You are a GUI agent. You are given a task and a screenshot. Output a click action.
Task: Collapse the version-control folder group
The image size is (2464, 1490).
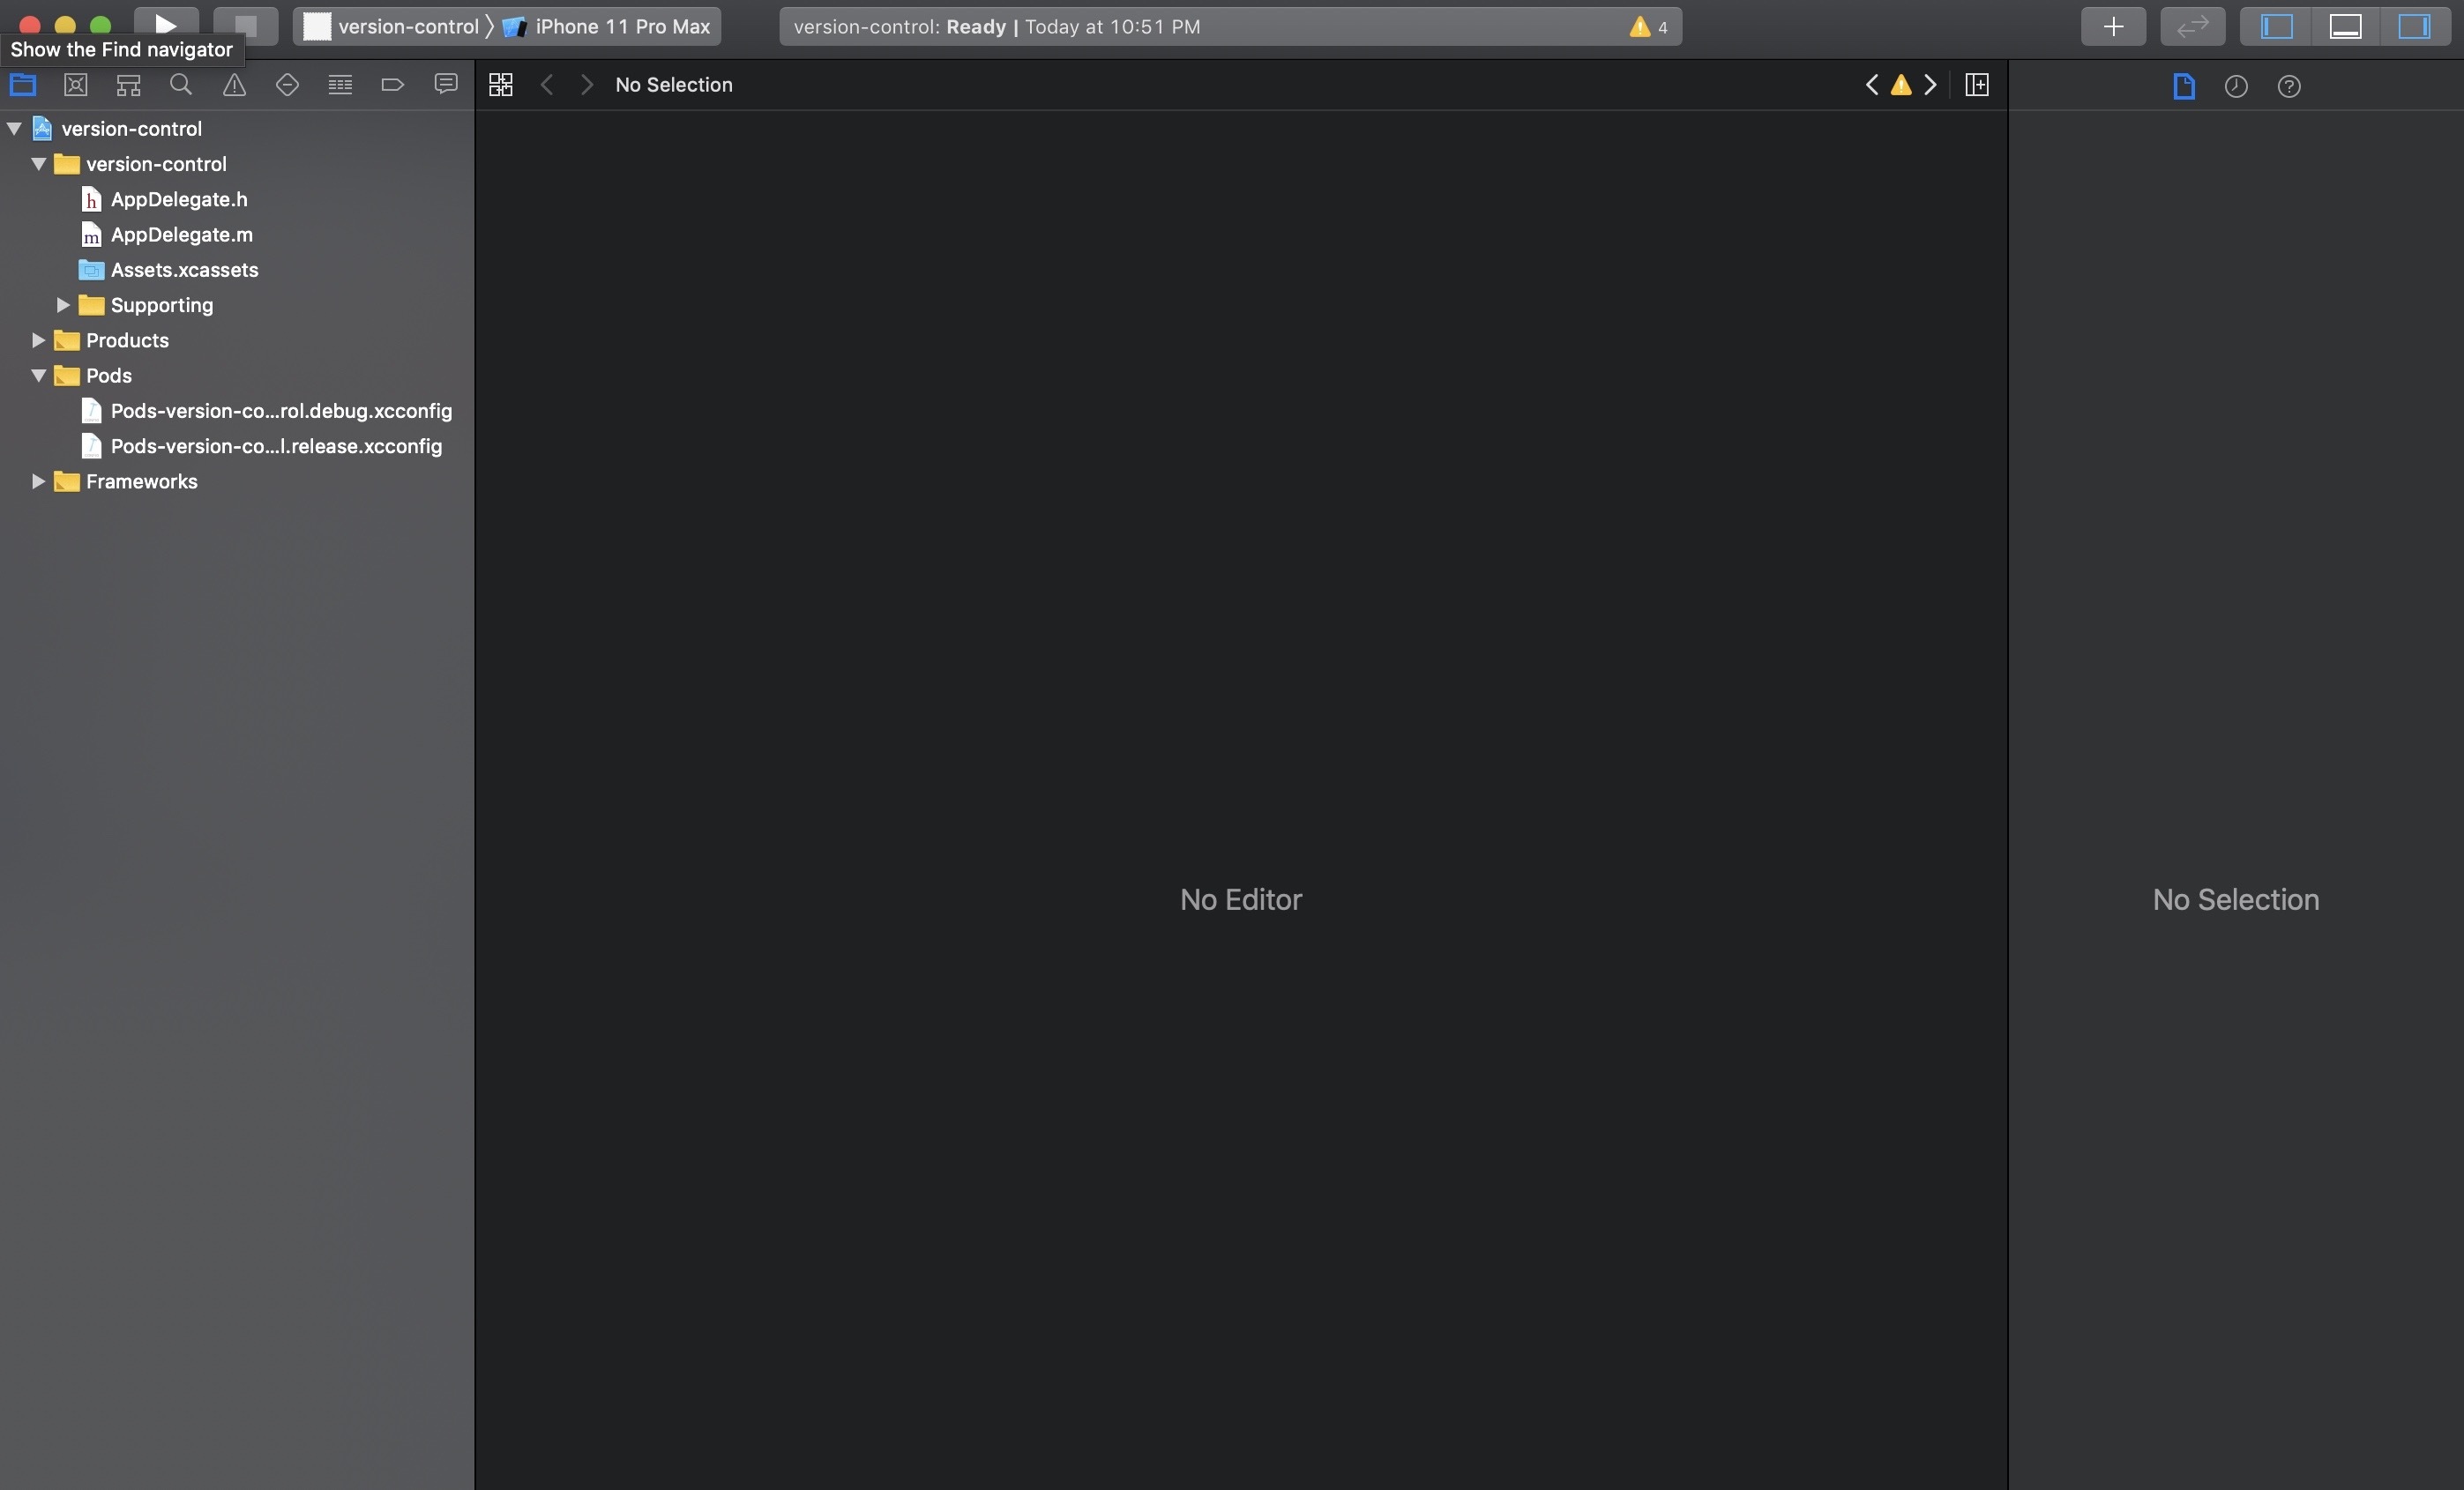point(38,163)
